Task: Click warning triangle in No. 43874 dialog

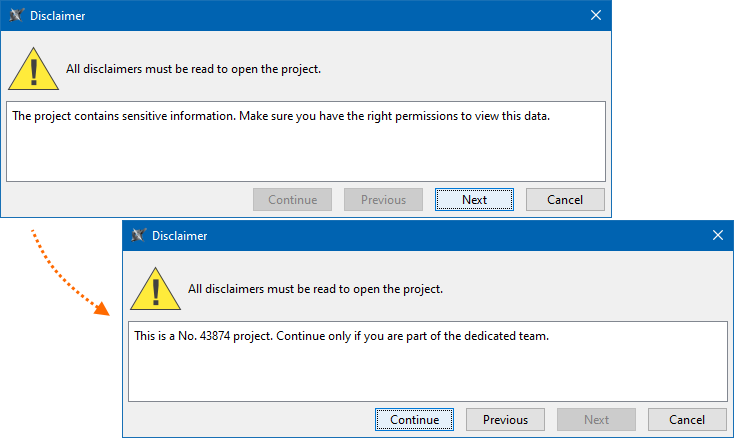Action: point(154,288)
